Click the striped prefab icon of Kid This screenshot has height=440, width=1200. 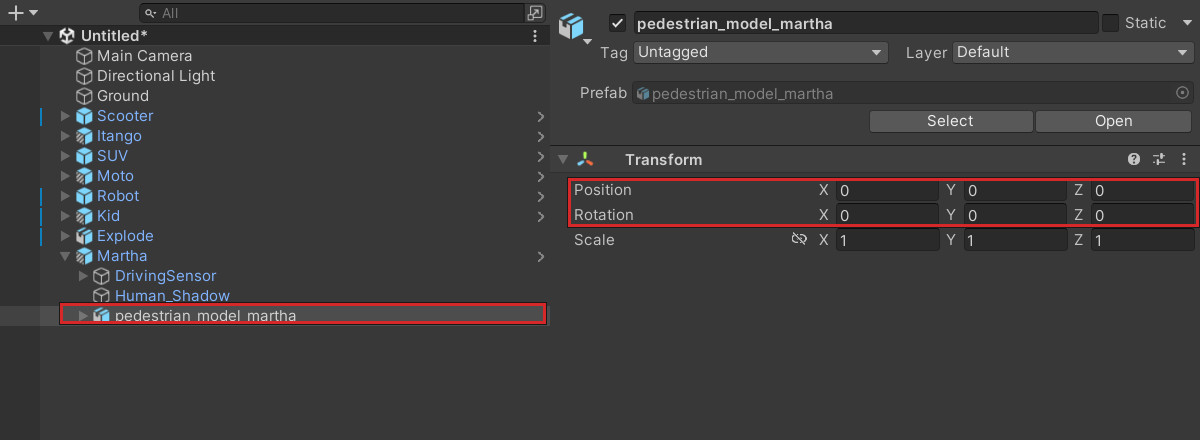tap(85, 216)
